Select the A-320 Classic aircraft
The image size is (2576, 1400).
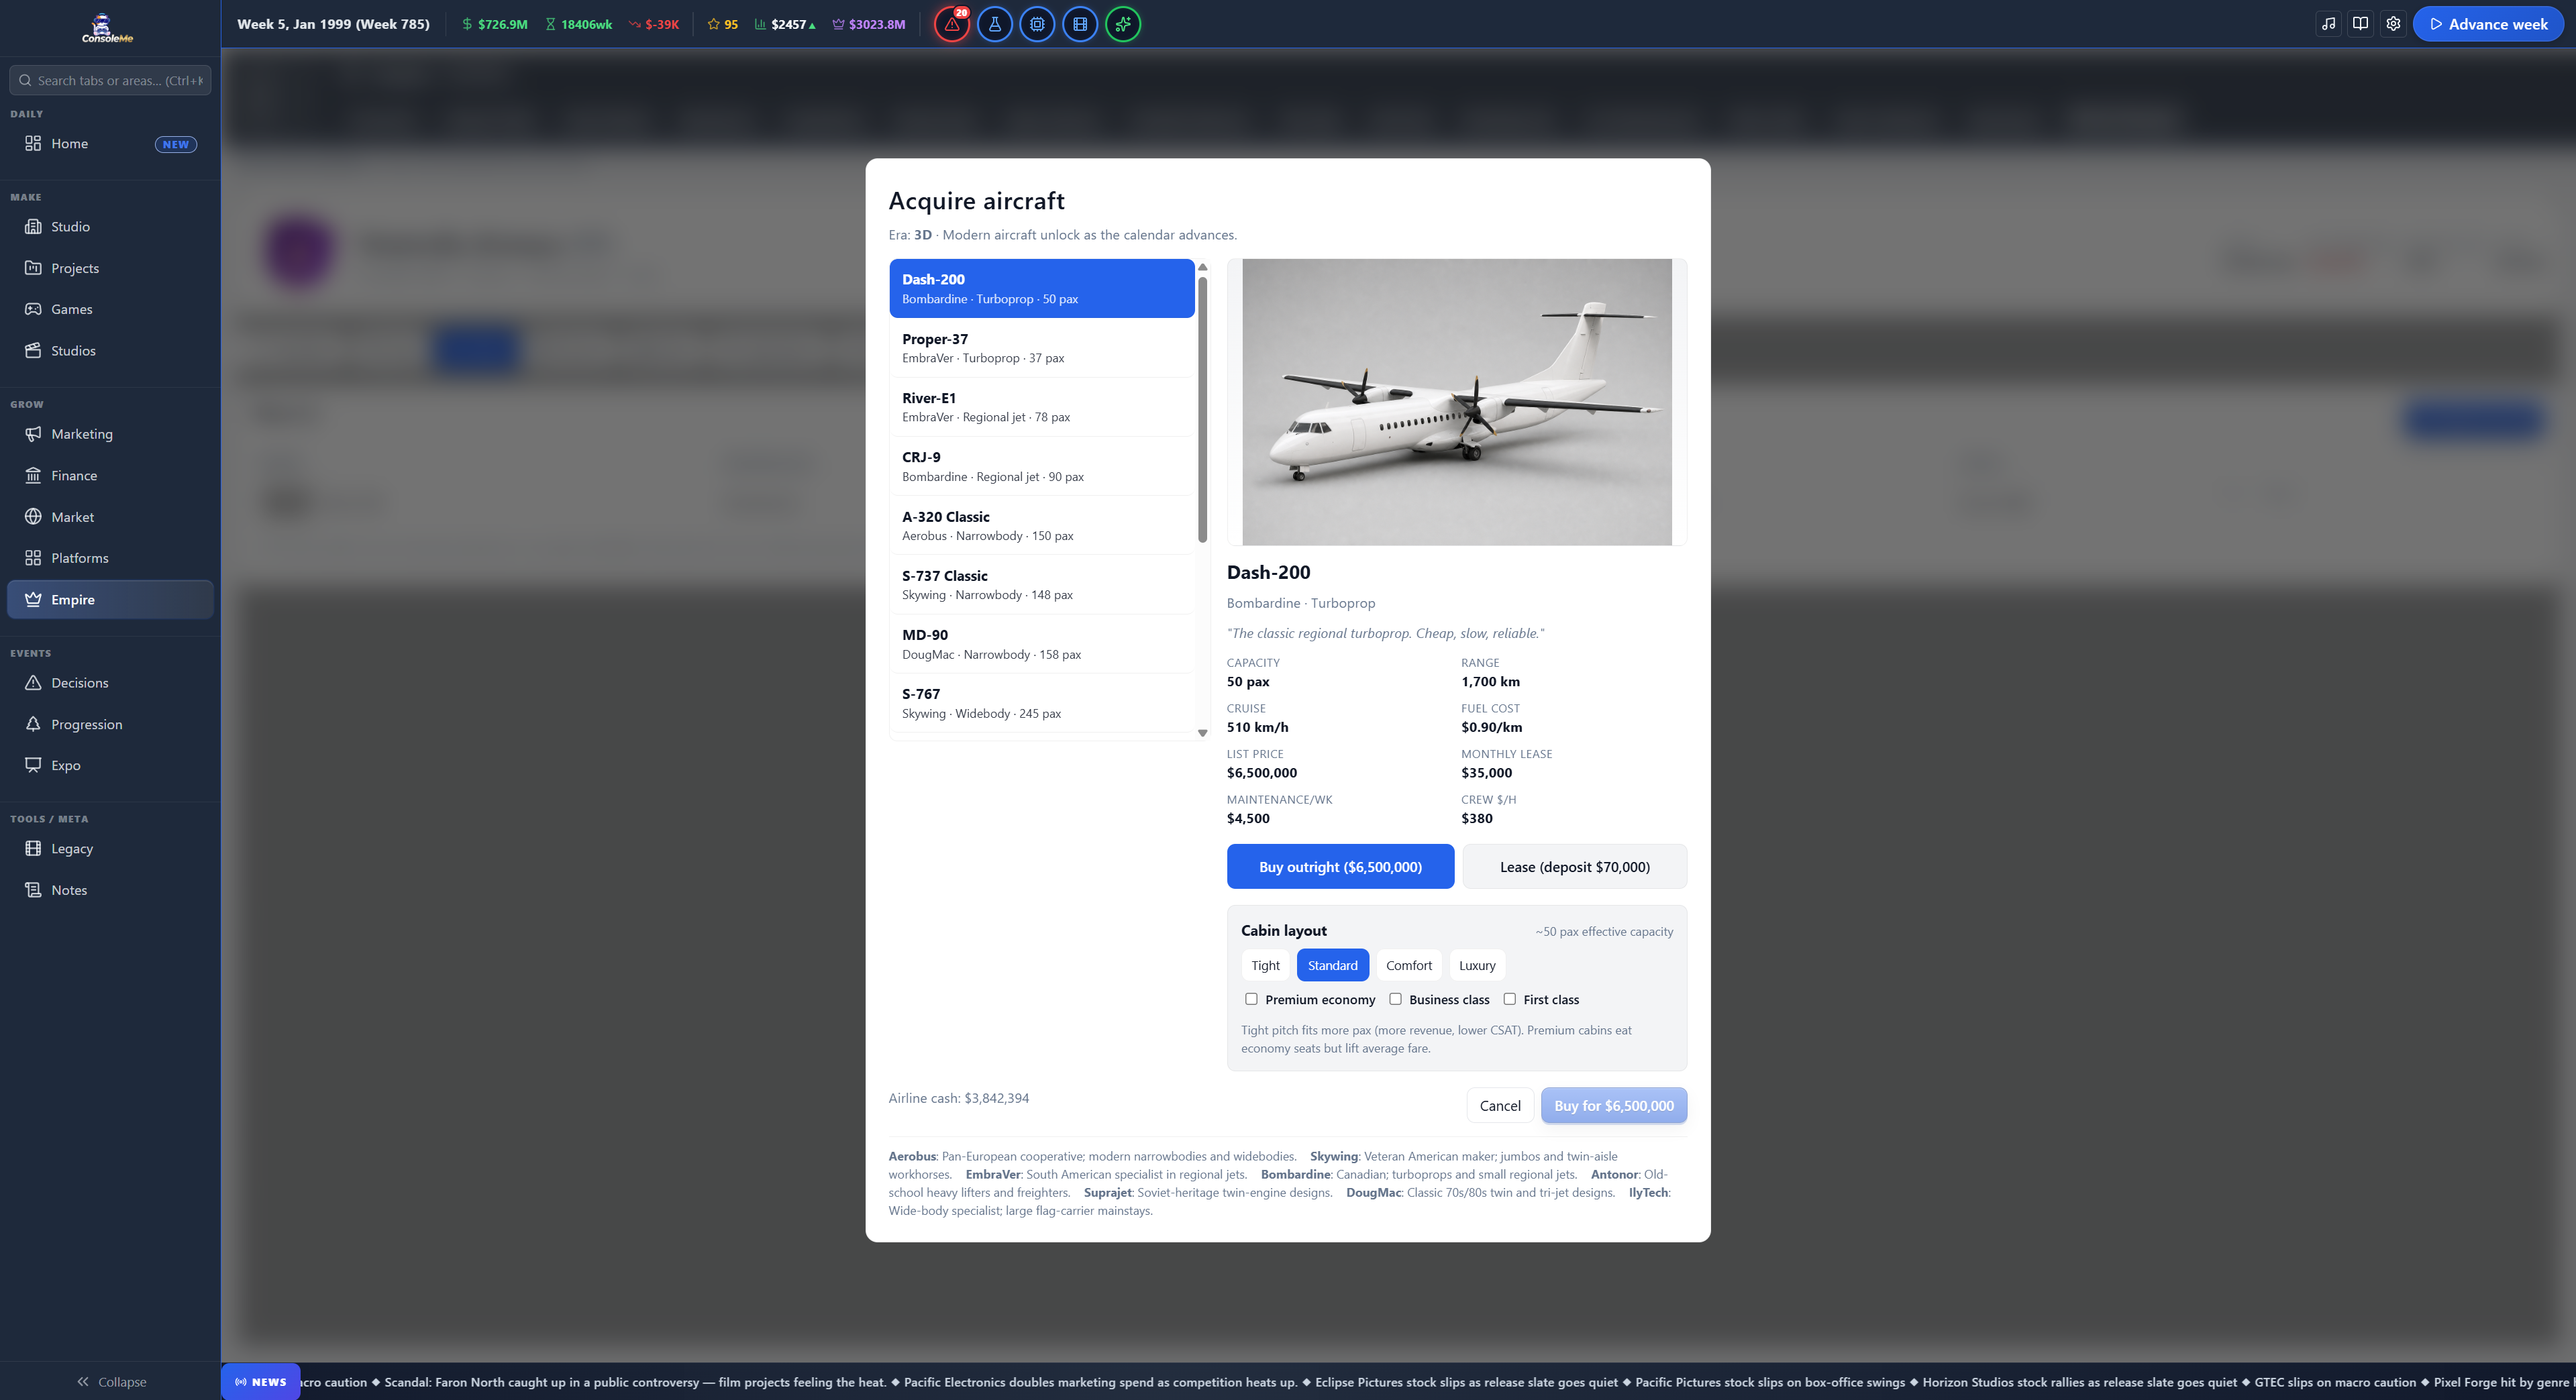click(1042, 526)
